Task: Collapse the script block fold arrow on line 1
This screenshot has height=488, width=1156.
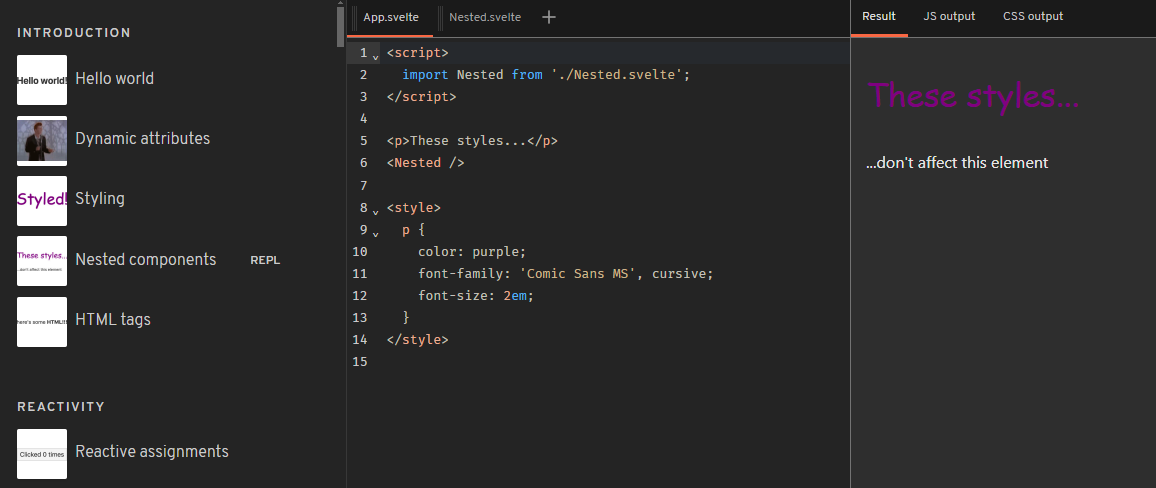Action: (x=376, y=56)
